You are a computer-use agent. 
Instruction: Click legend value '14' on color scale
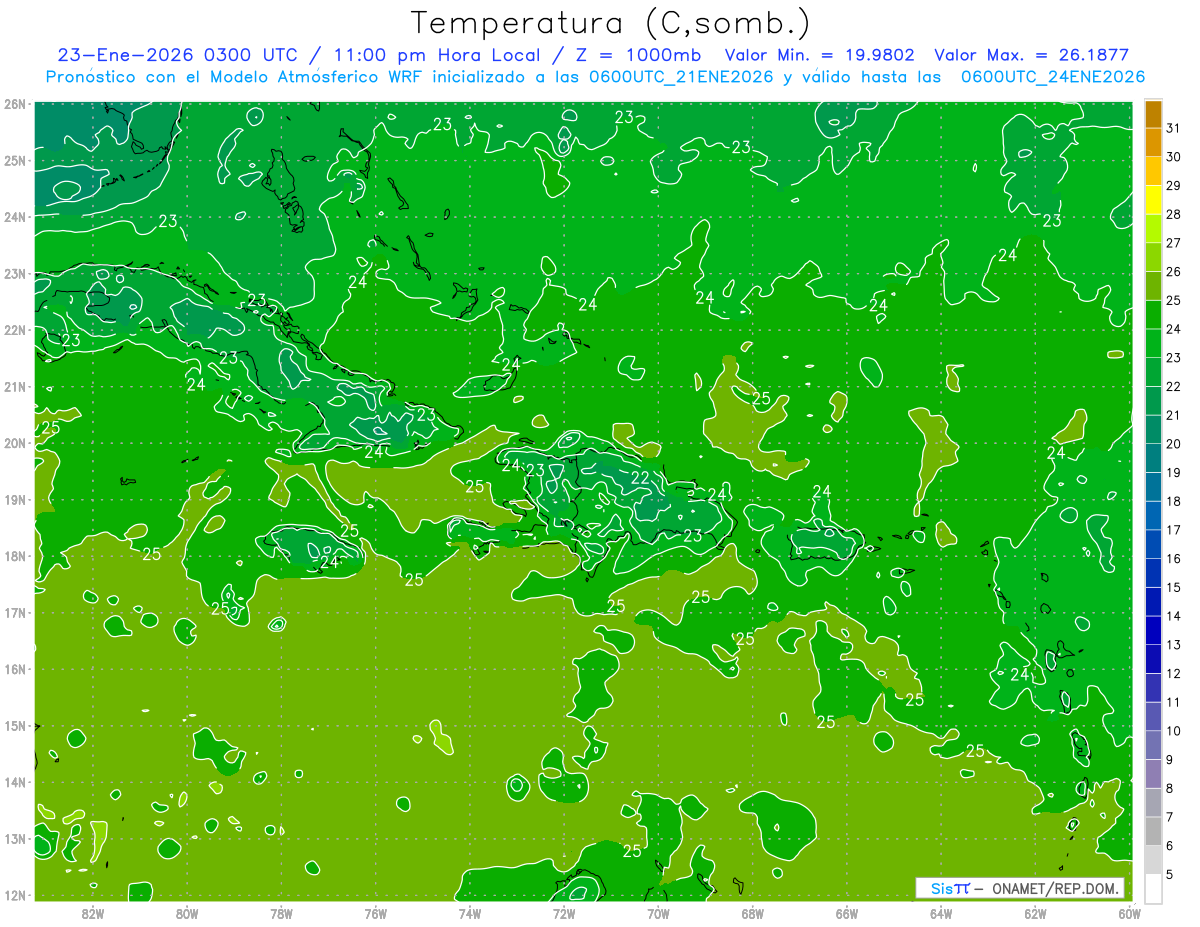point(1173,616)
